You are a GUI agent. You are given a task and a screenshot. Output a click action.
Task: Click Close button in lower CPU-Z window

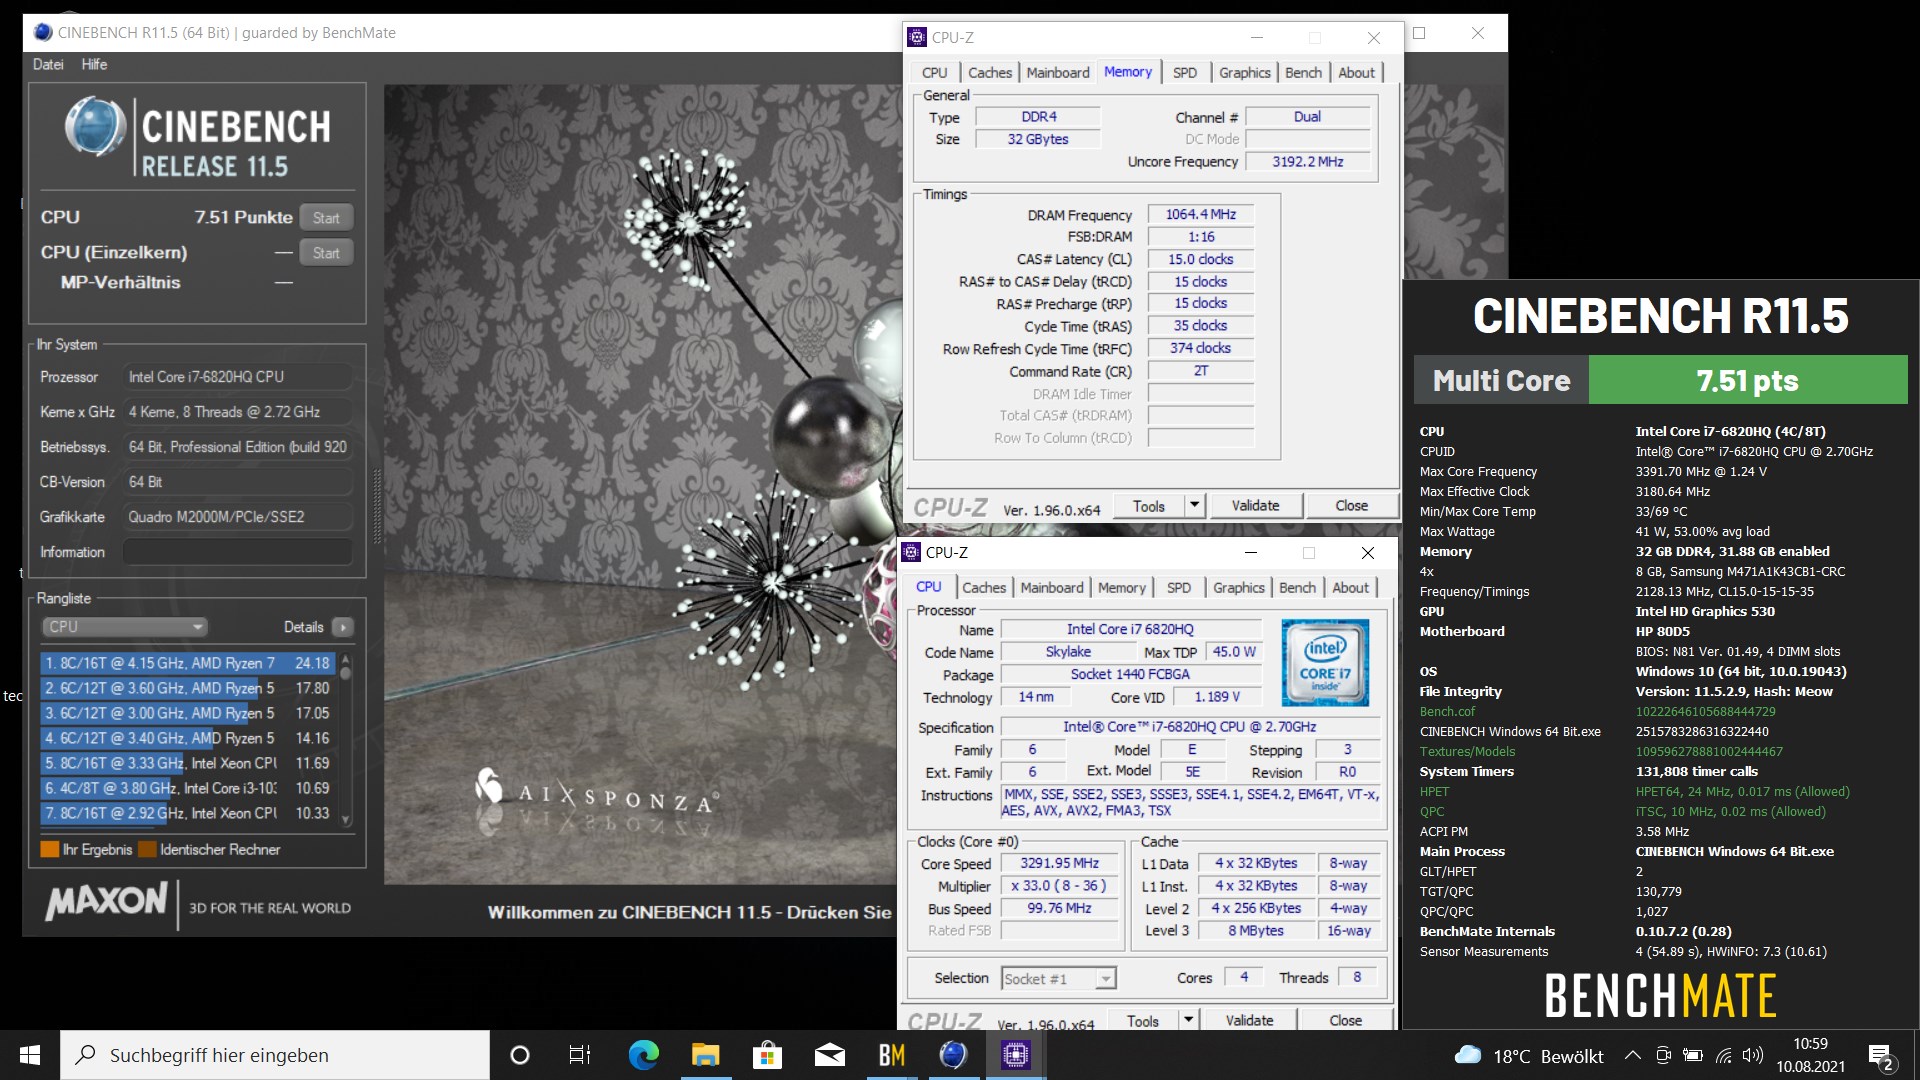[1345, 1021]
